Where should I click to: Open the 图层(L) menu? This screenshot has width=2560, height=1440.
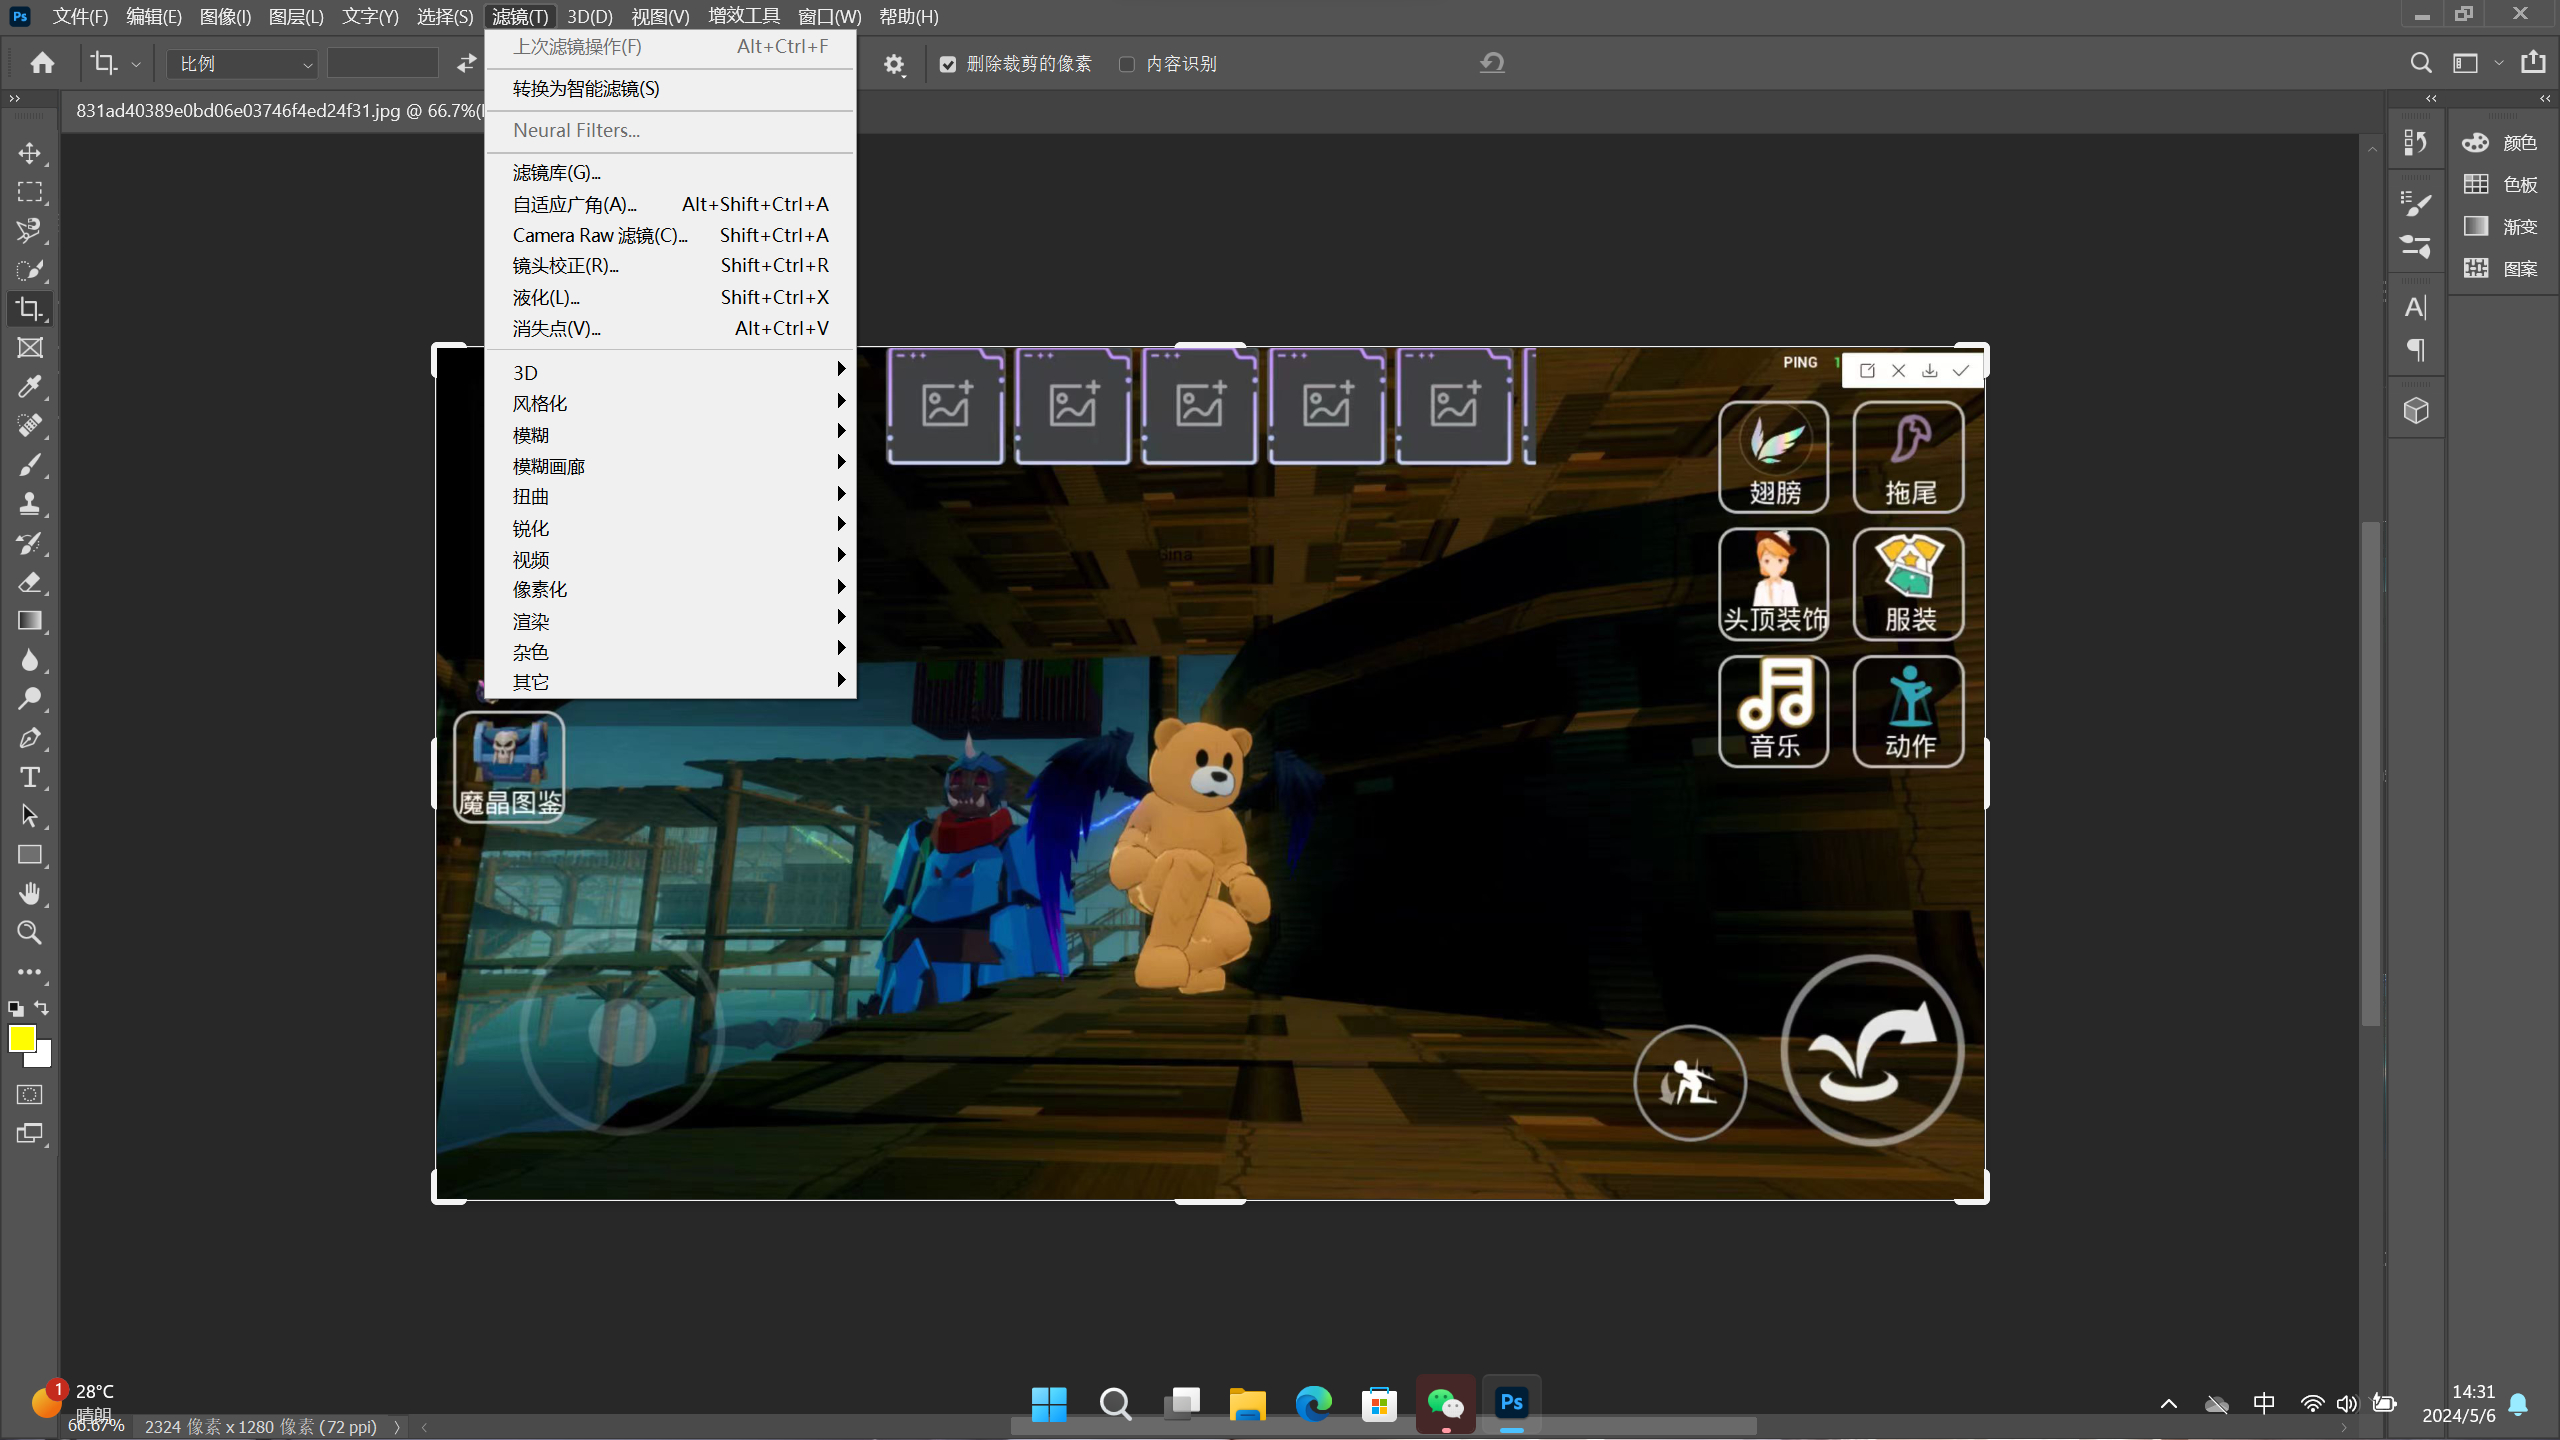point(296,16)
